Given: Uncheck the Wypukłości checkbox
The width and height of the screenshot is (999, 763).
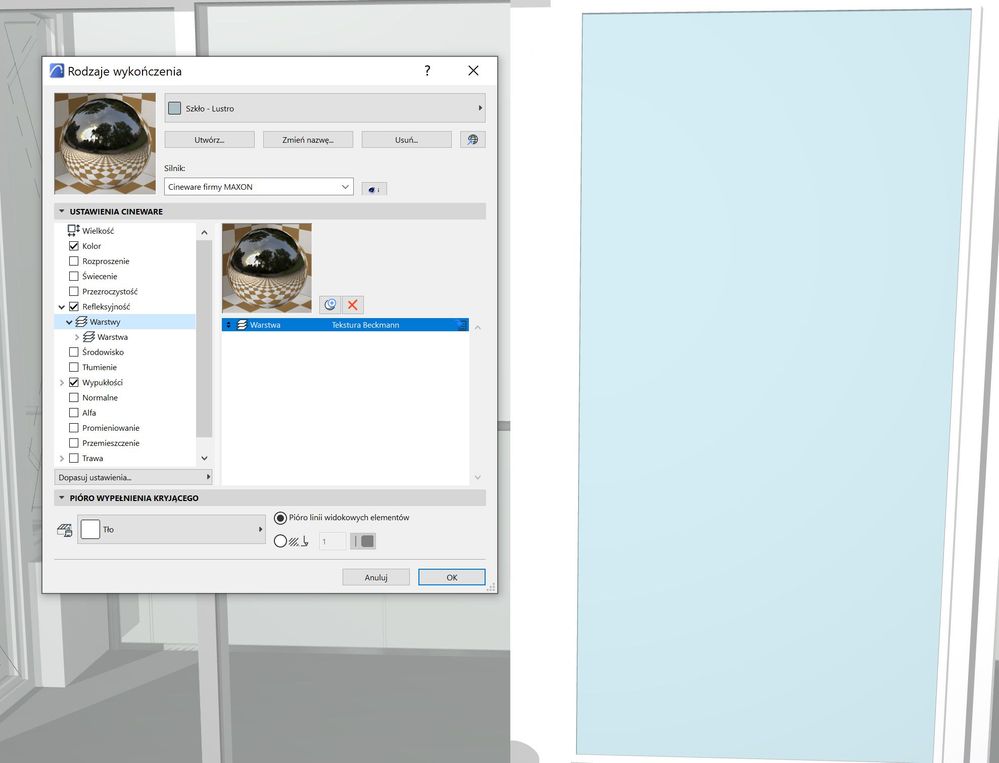Looking at the screenshot, I should [x=74, y=383].
